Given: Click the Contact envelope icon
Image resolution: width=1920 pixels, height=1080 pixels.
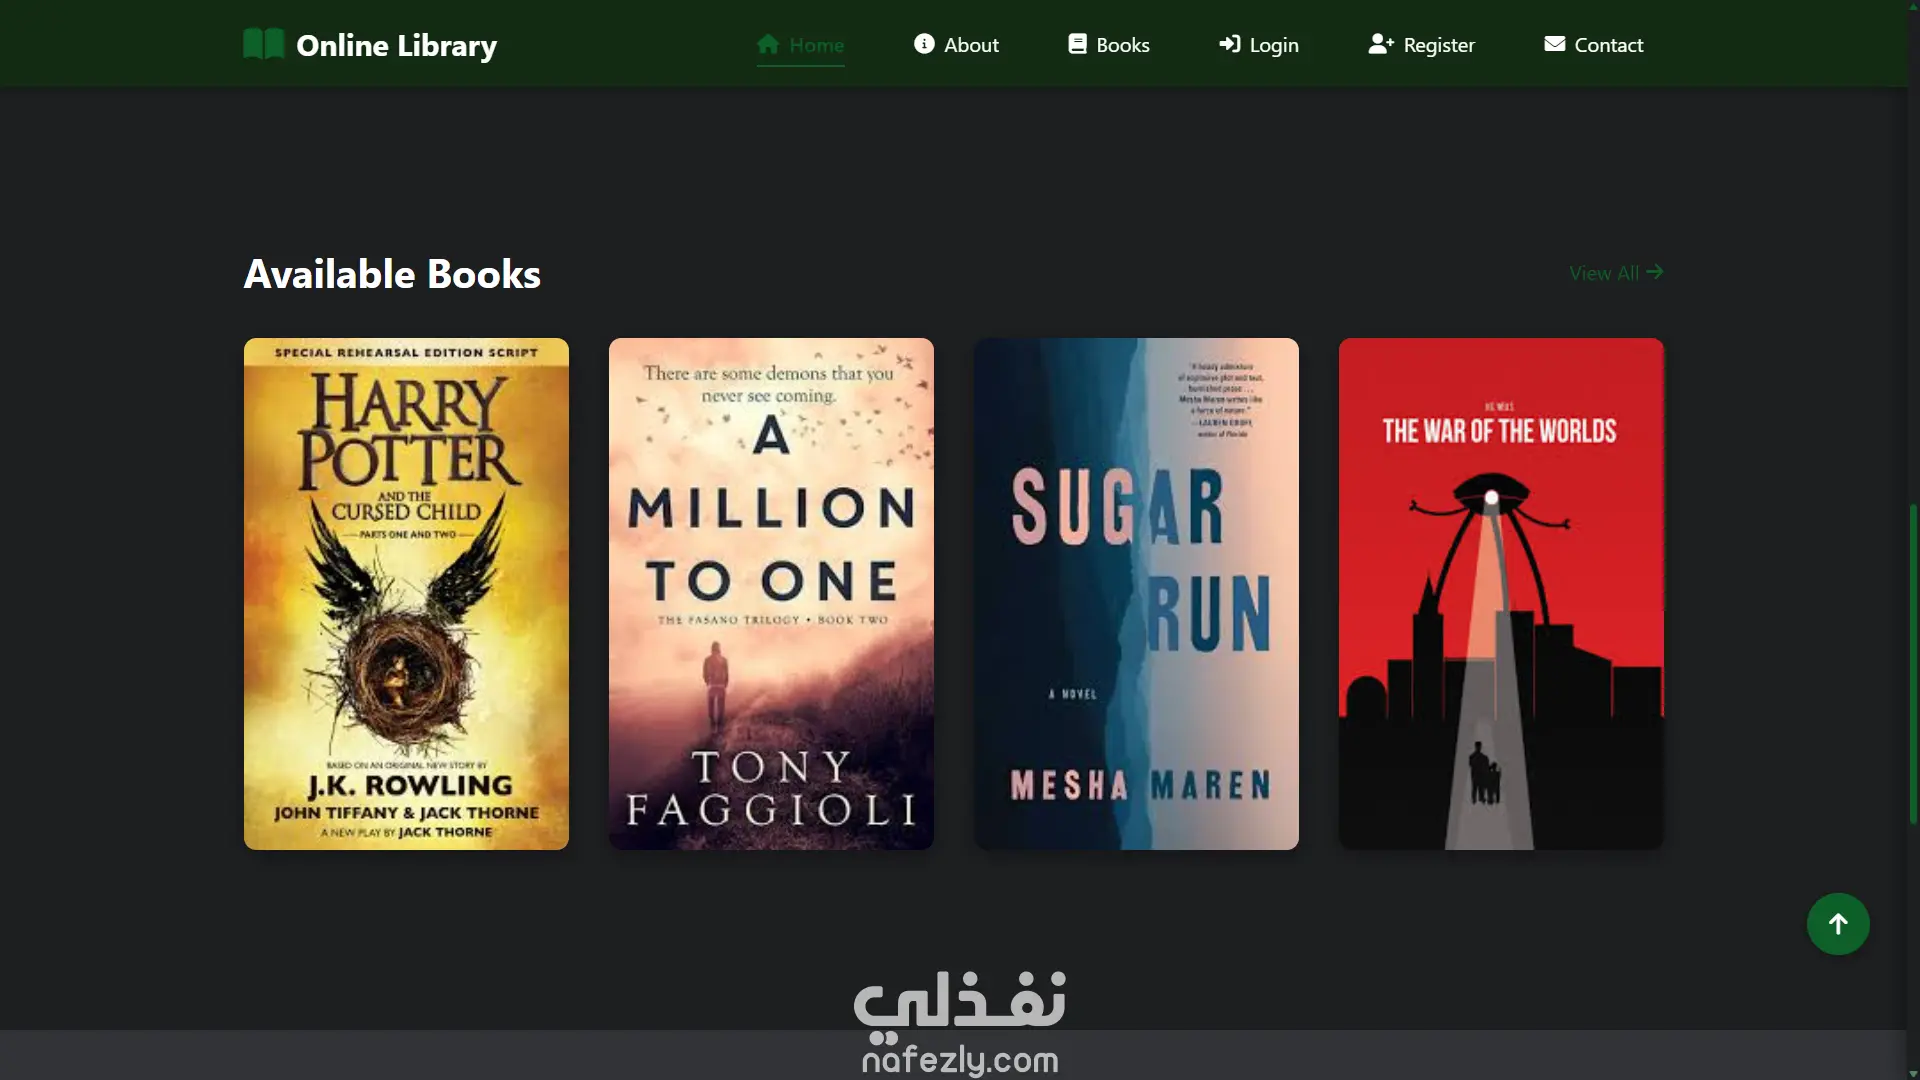Looking at the screenshot, I should pyautogui.click(x=1554, y=44).
